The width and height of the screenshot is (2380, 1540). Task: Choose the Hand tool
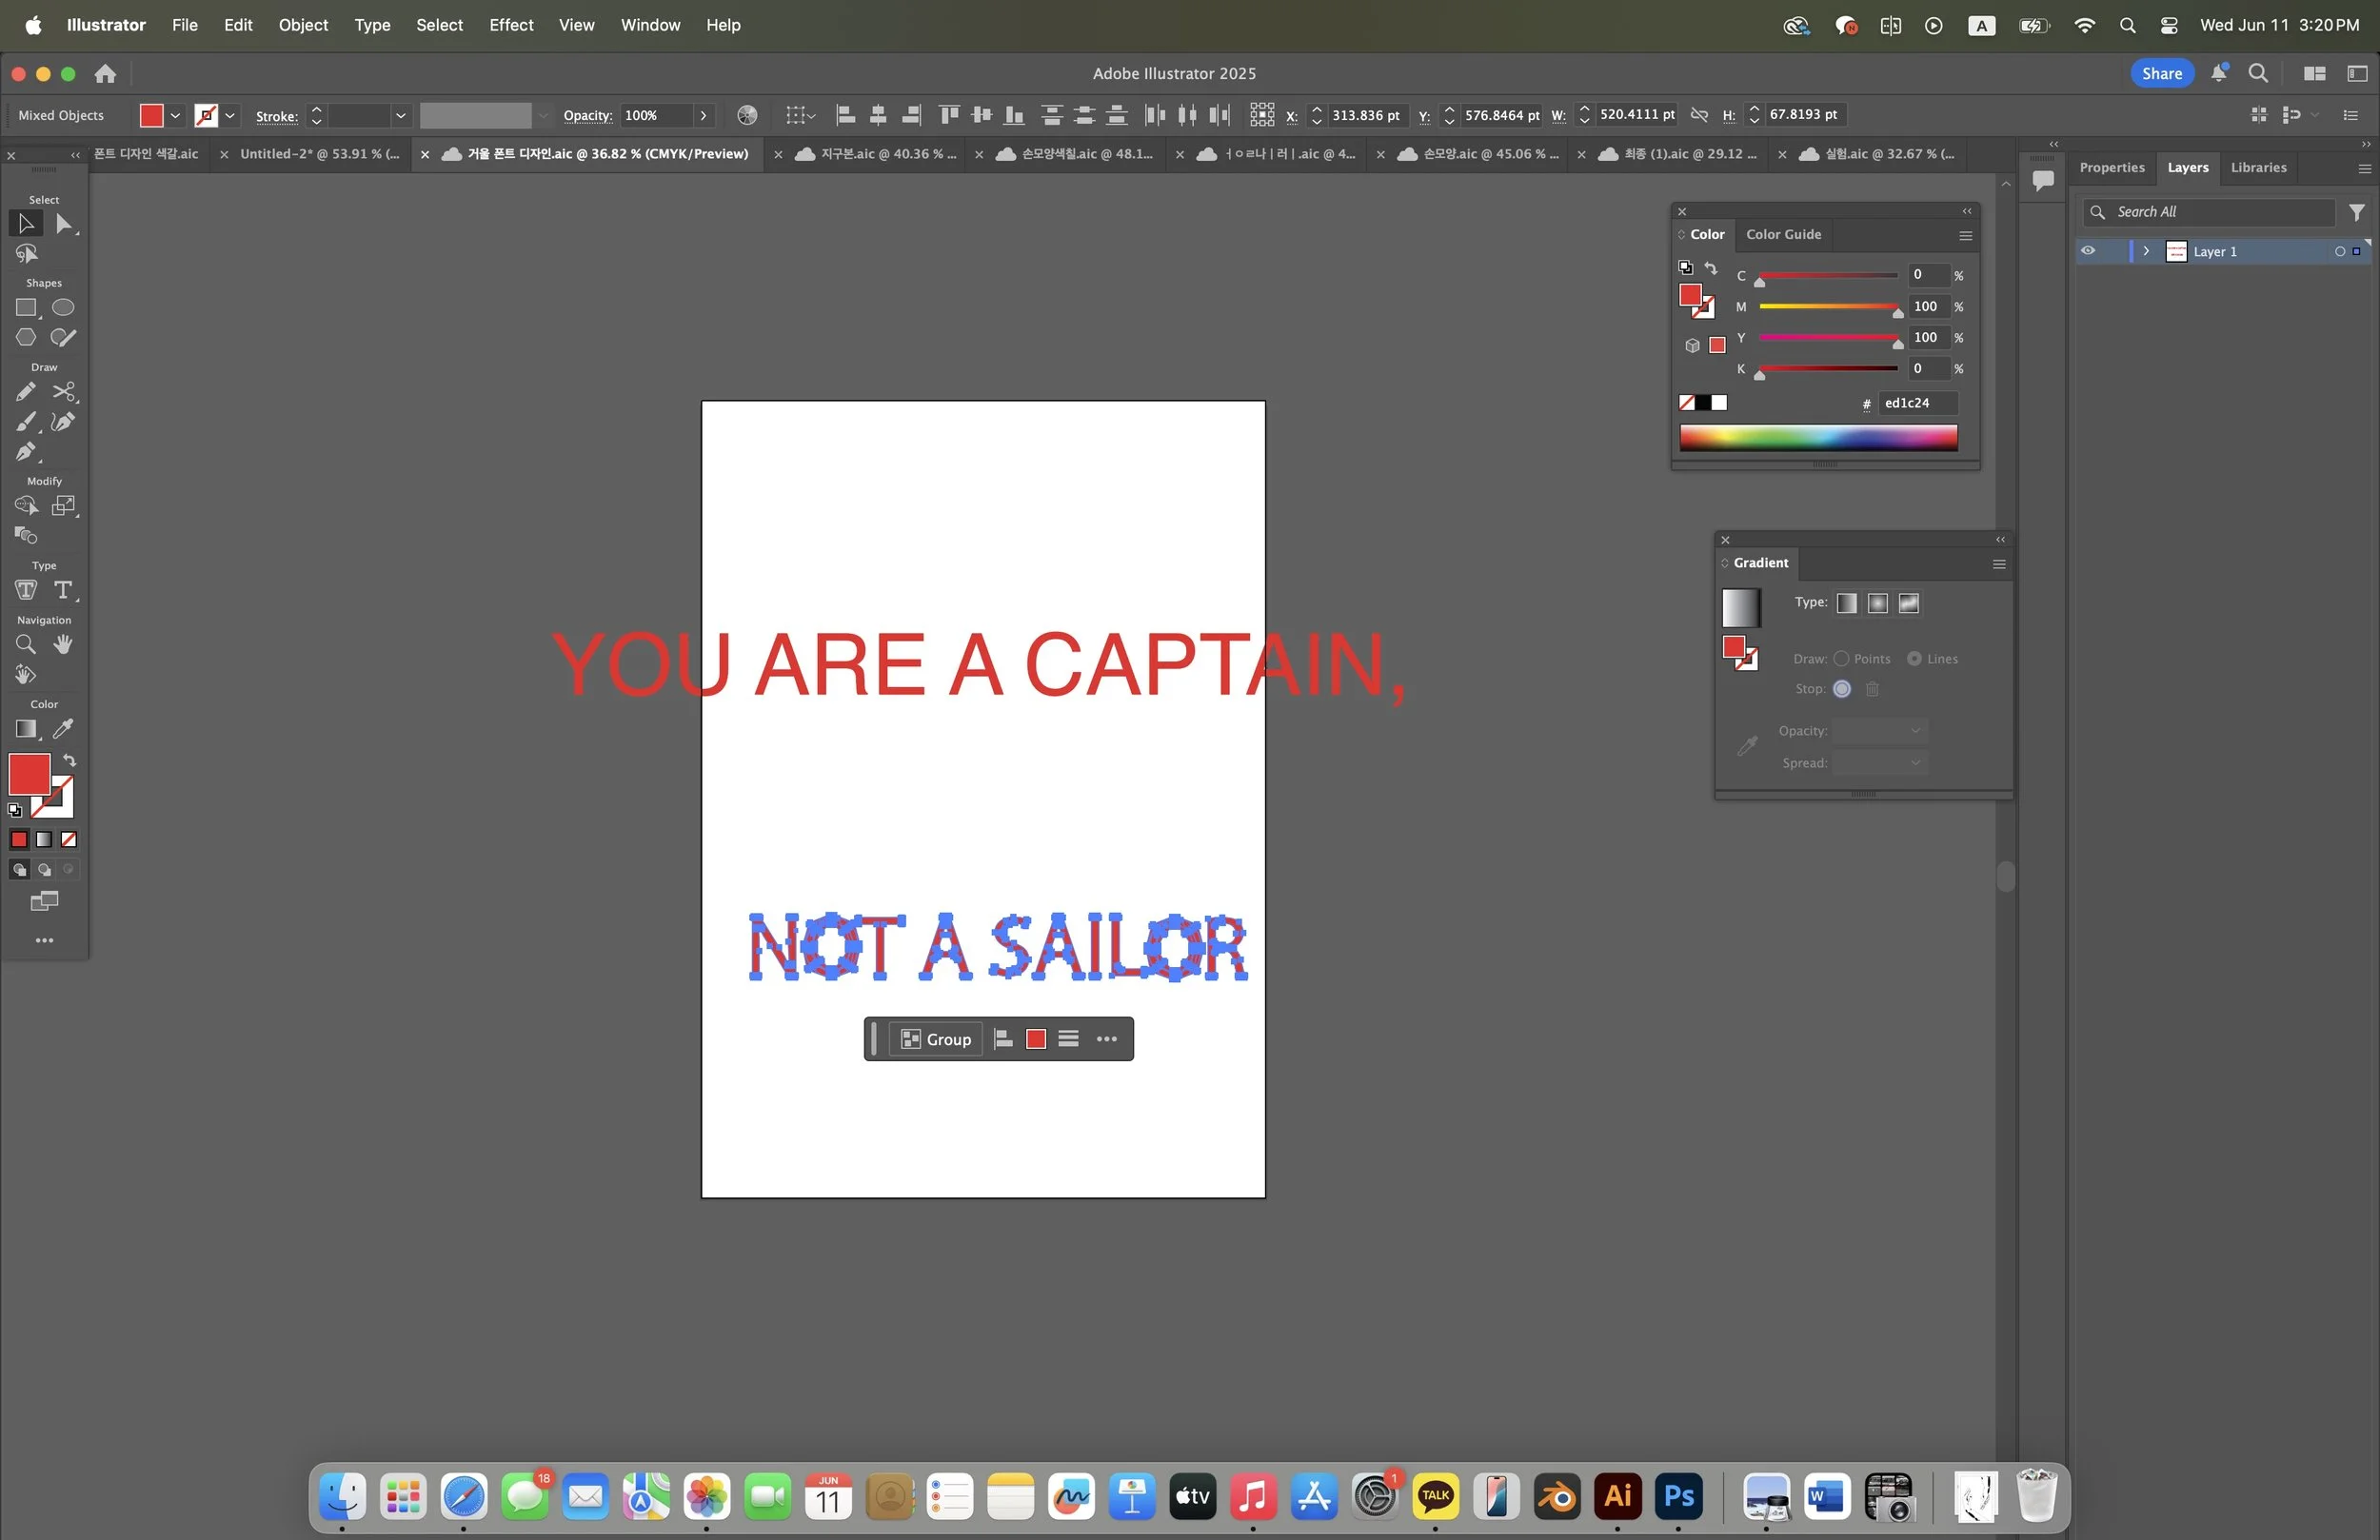[x=63, y=645]
